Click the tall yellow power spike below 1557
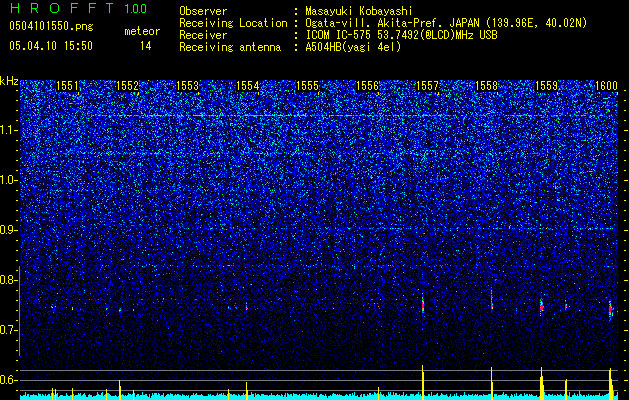The width and height of the screenshot is (629, 400). (423, 382)
